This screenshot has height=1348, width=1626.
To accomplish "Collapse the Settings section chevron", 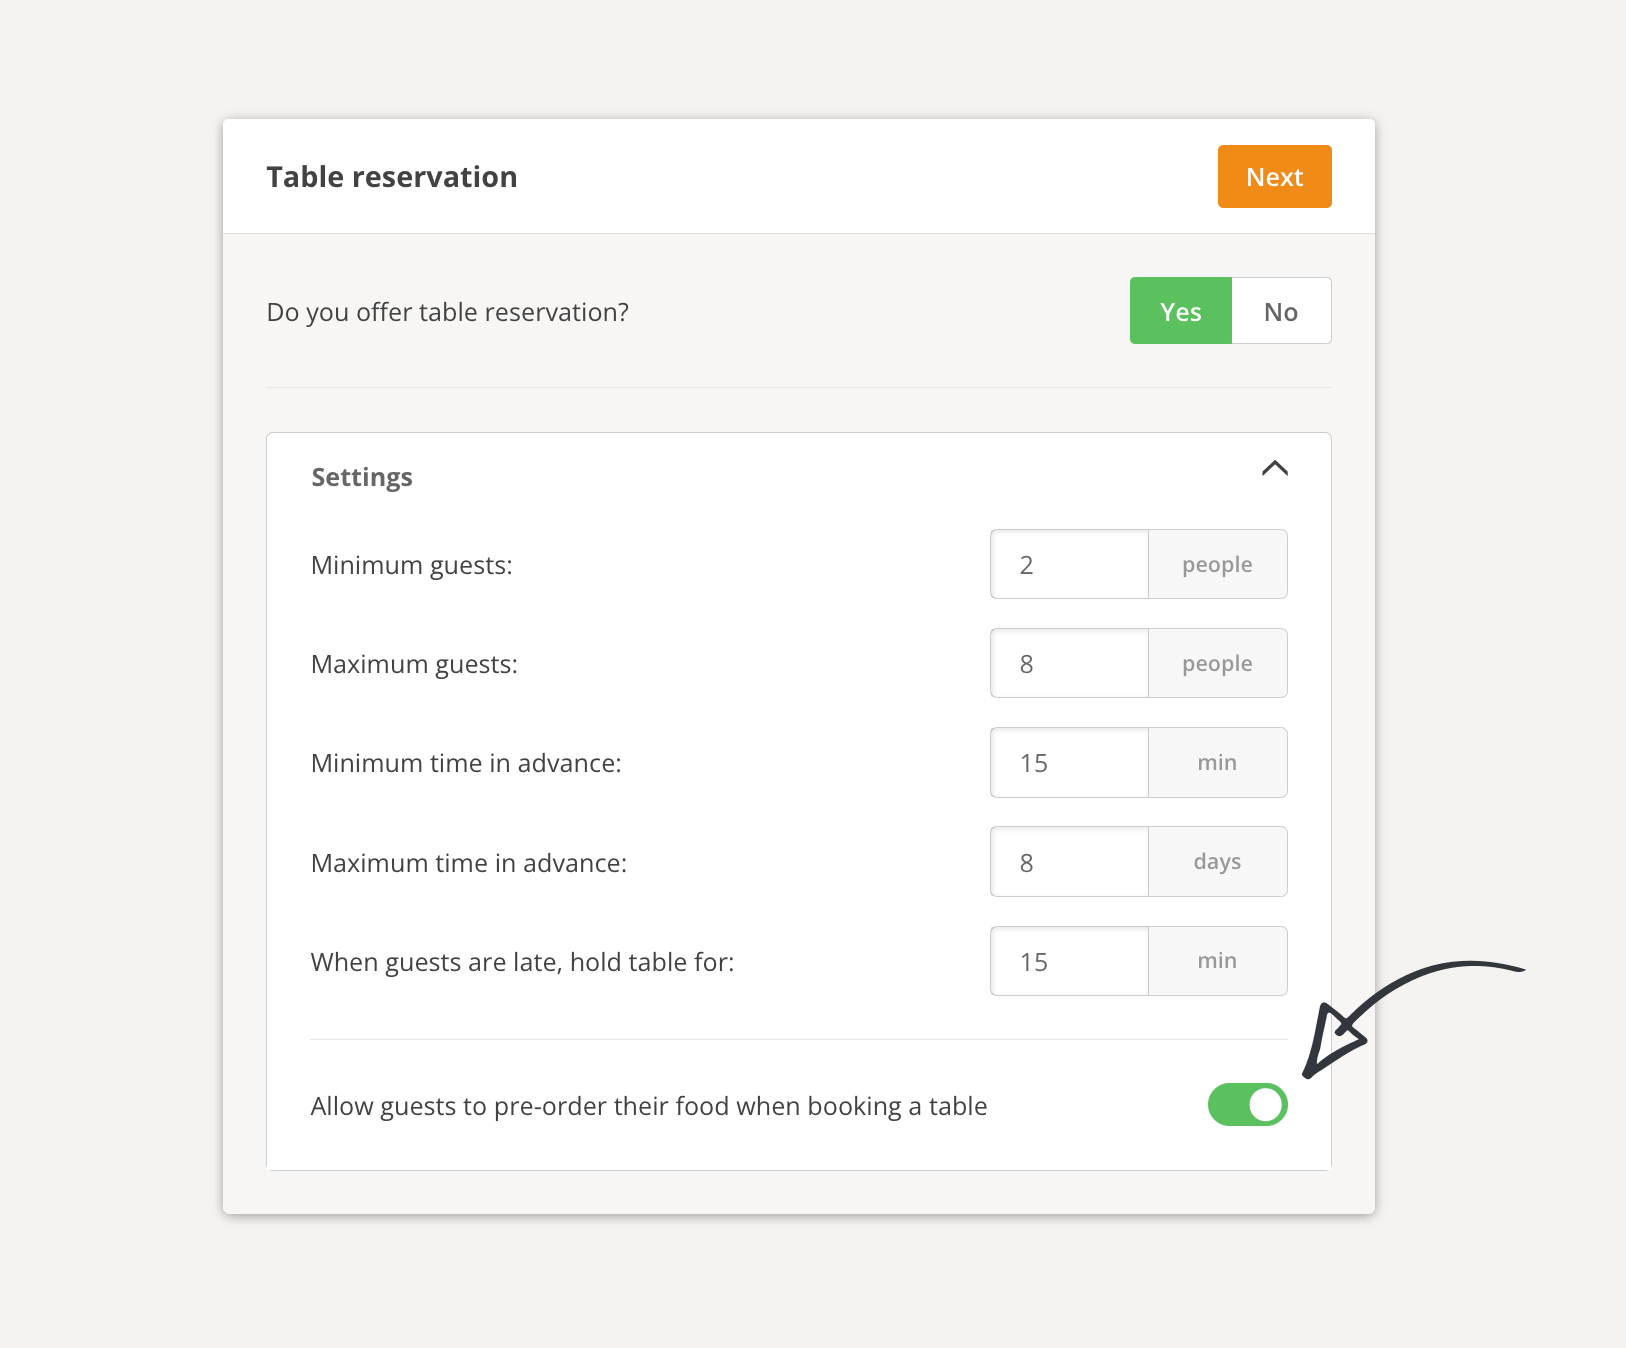I will [1274, 469].
